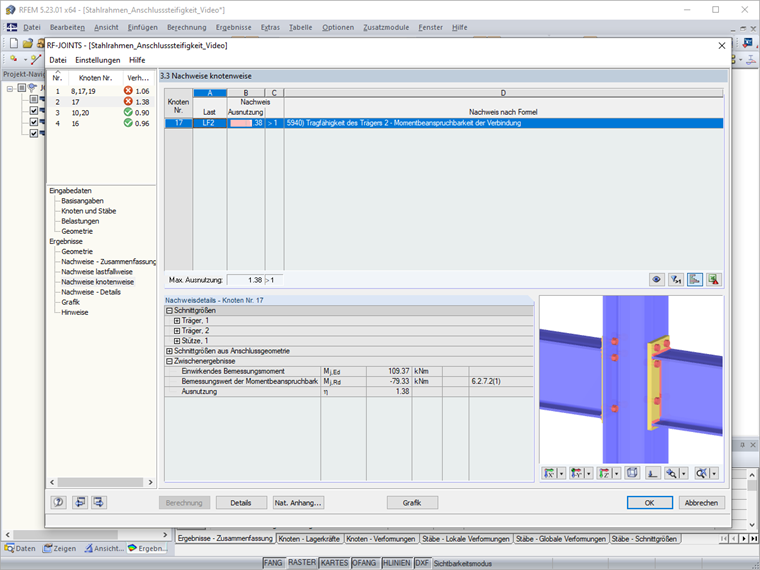Click Abbrechen to cancel the dialog
Screen dimensions: 760x570
pyautogui.click(x=701, y=503)
